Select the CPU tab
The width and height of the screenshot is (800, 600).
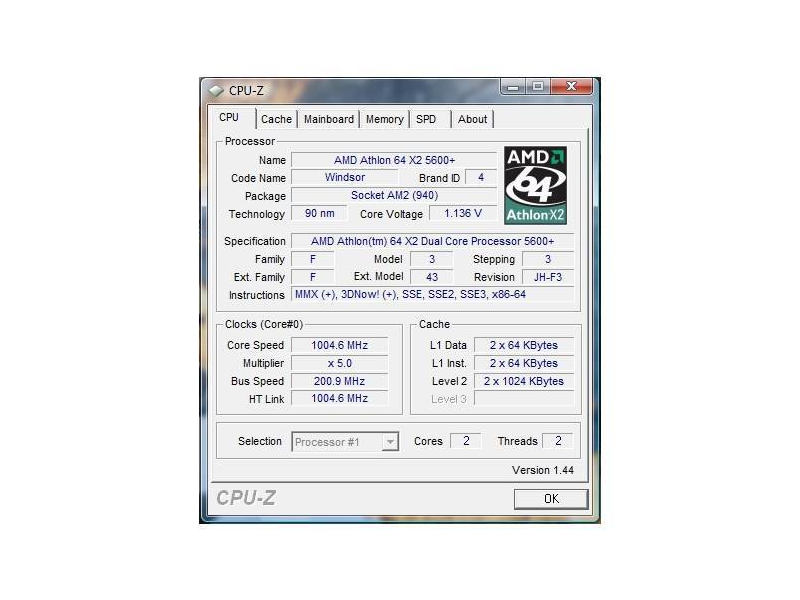pos(229,117)
